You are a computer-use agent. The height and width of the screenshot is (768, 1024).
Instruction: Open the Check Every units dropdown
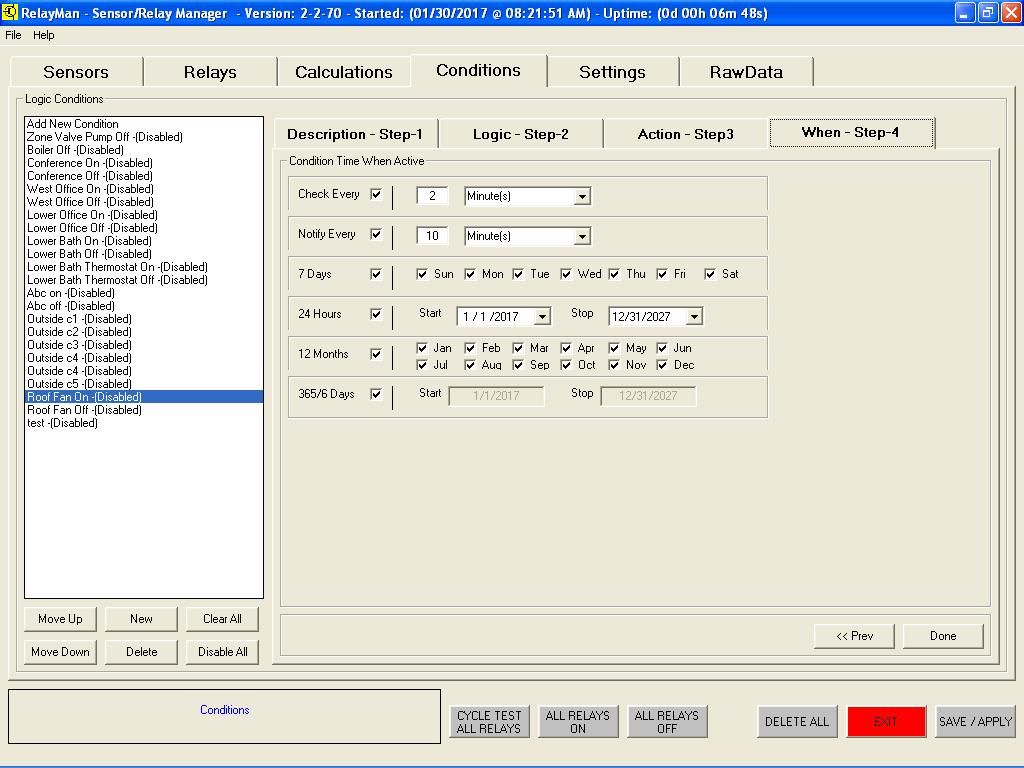(x=582, y=197)
